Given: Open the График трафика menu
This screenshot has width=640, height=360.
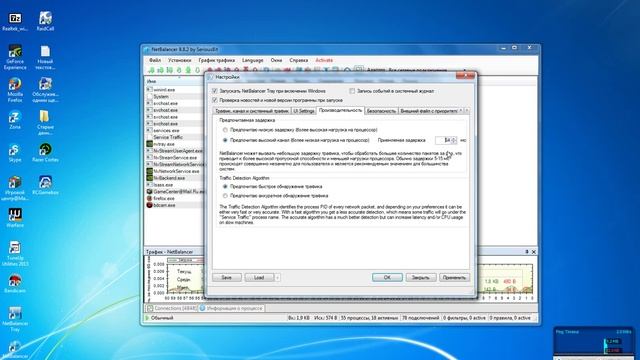Looking at the screenshot, I should click(x=217, y=60).
